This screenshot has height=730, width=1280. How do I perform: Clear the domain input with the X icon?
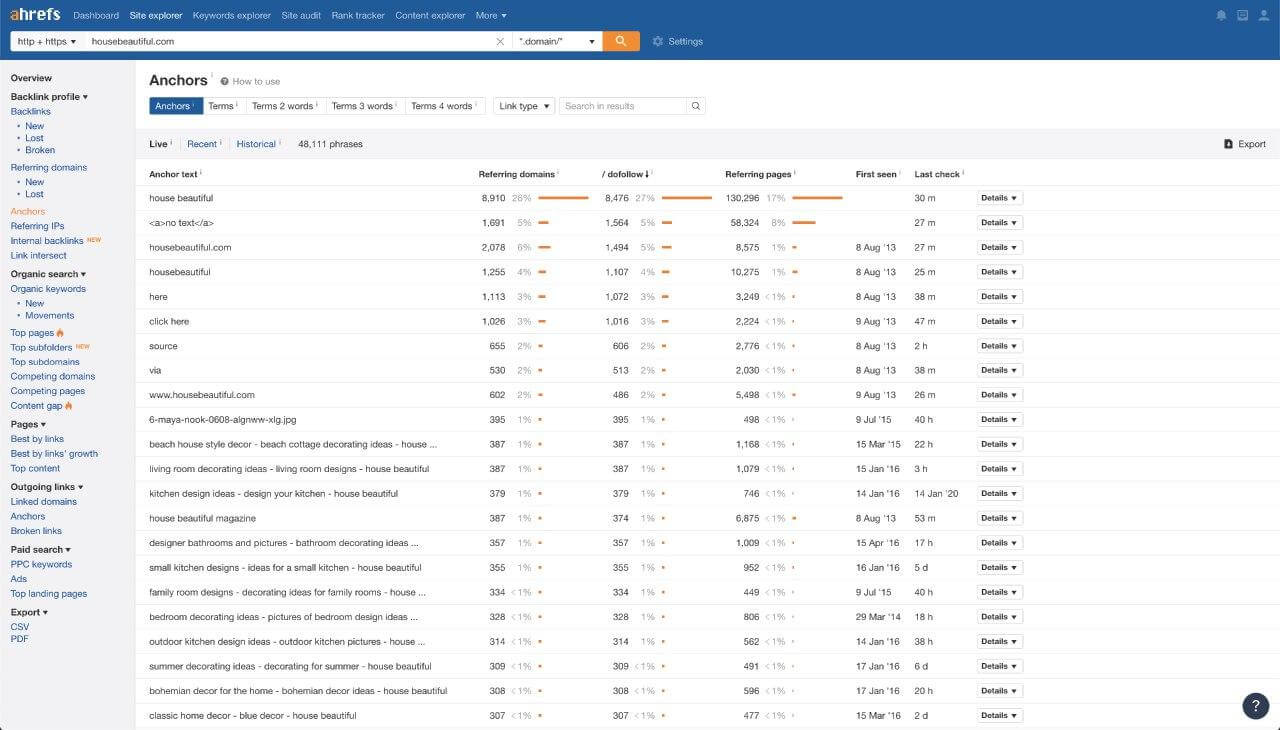[501, 41]
